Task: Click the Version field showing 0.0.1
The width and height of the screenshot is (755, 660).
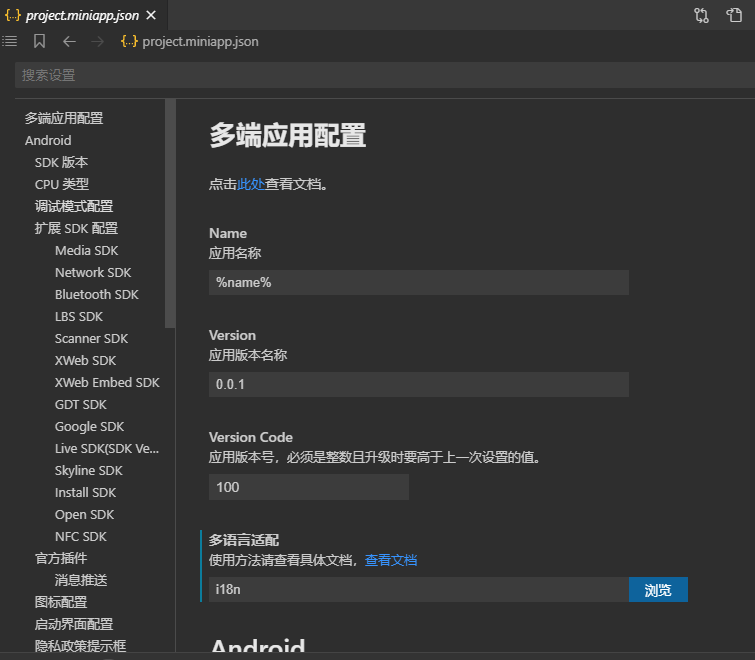Action: (418, 385)
